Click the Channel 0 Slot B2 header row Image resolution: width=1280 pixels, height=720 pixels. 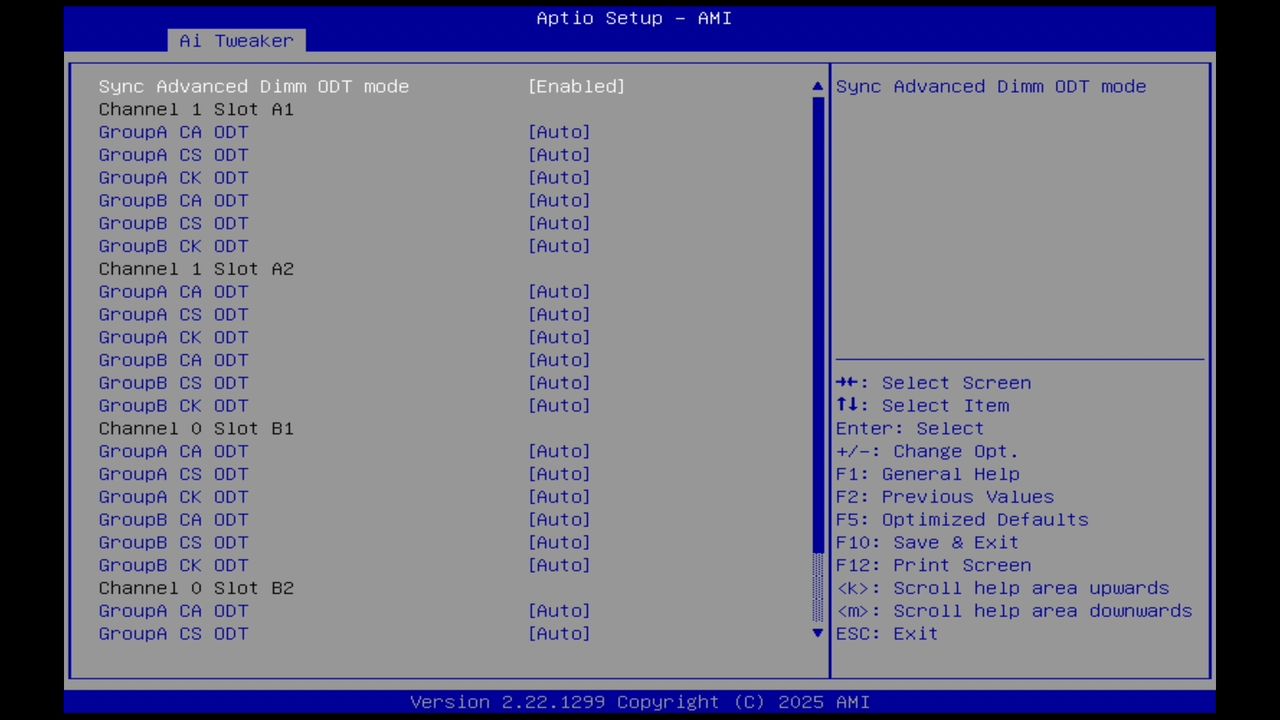point(196,588)
